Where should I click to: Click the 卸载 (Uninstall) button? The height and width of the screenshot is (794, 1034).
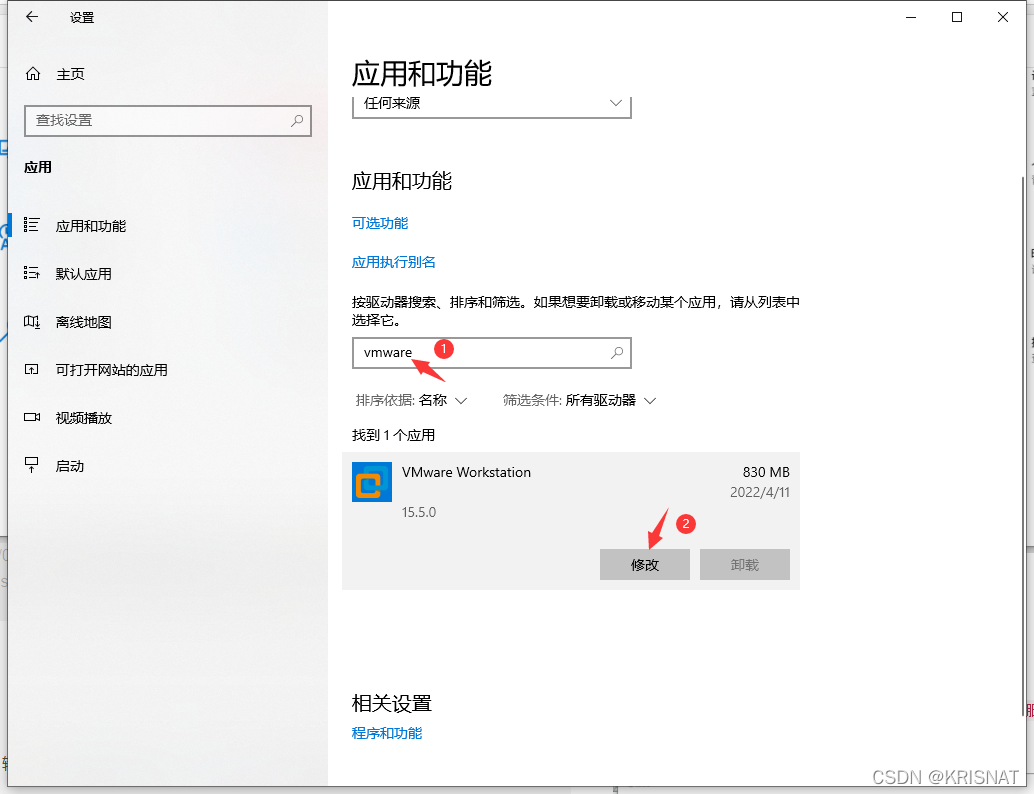tap(744, 564)
